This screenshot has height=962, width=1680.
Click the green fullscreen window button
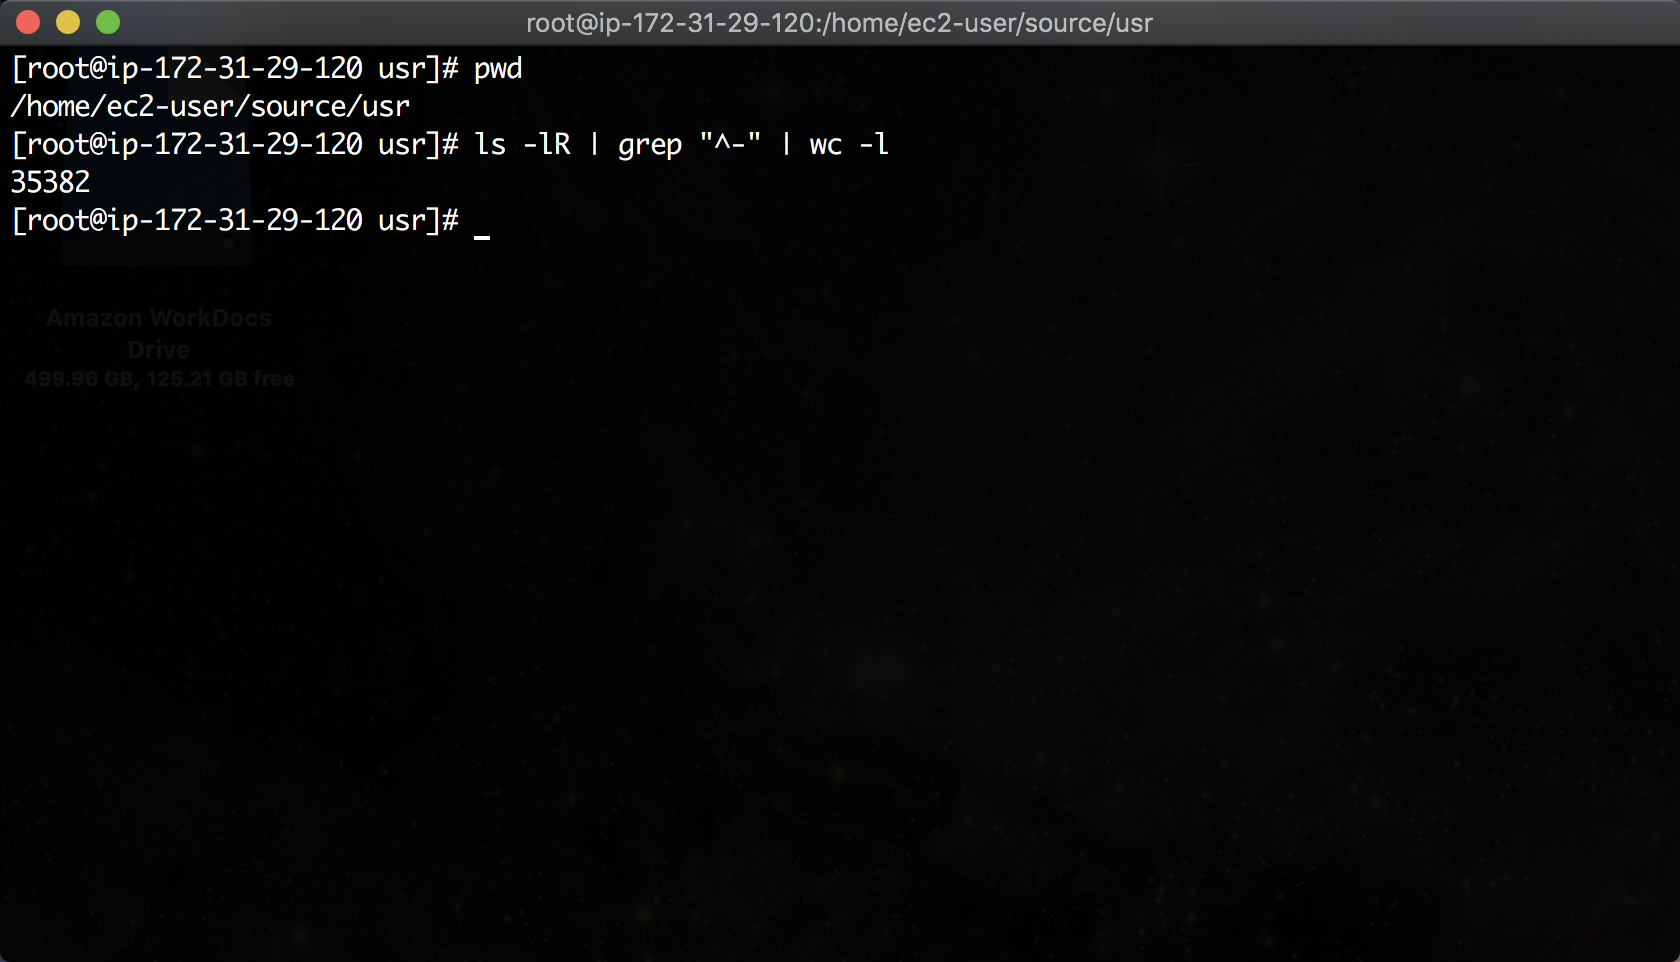pyautogui.click(x=108, y=22)
